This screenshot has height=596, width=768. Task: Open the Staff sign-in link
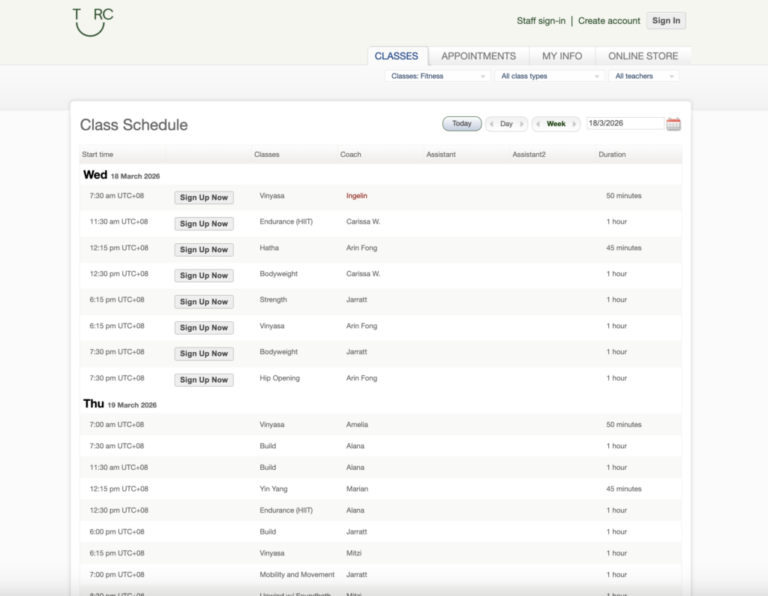tap(541, 21)
